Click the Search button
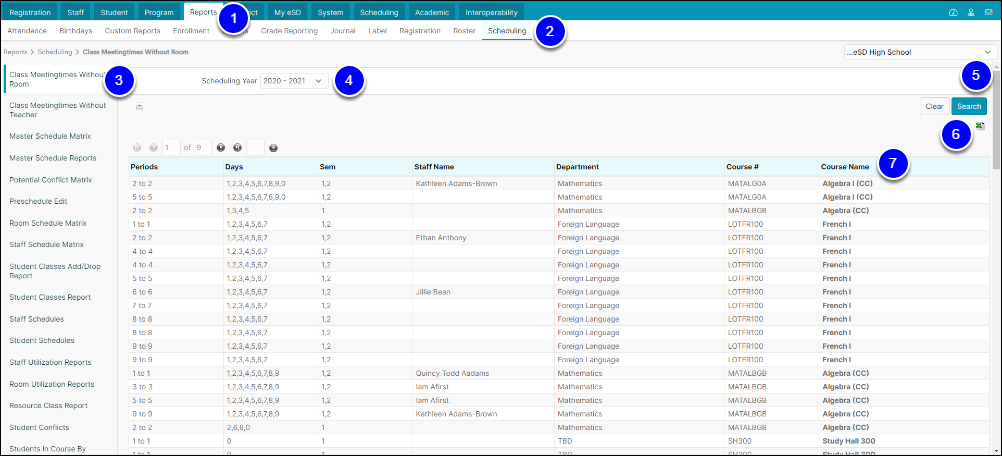This screenshot has width=1002, height=456. click(969, 107)
